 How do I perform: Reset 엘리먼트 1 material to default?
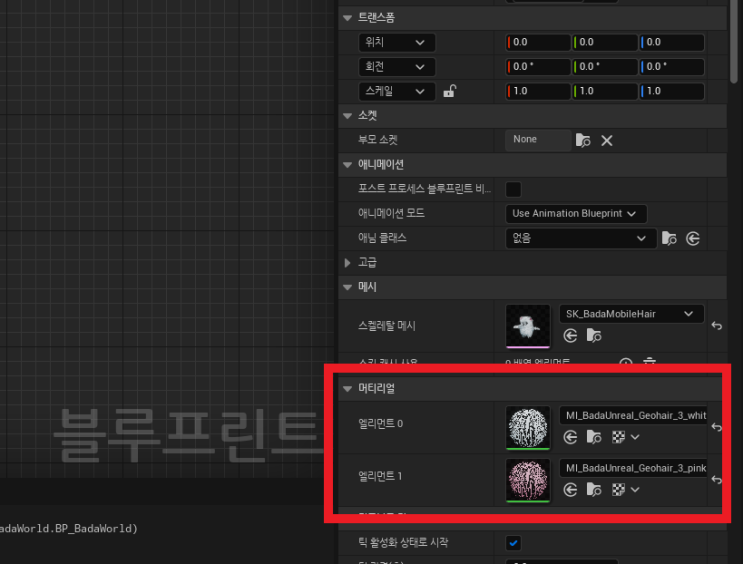pos(716,480)
